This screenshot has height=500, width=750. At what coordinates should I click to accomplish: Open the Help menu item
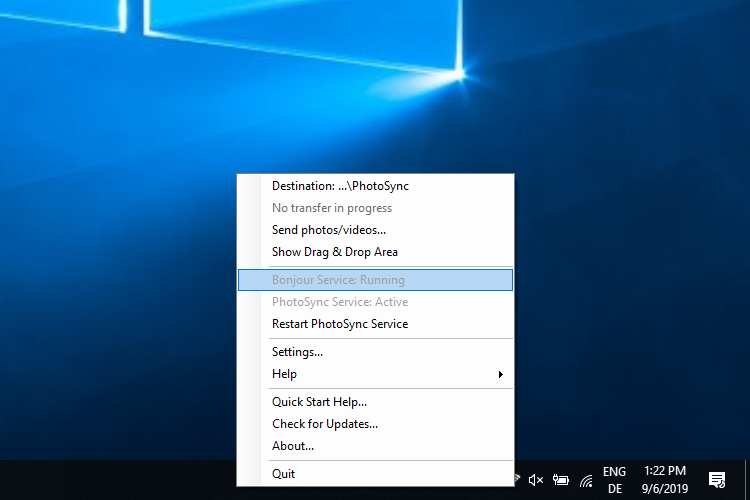coord(285,374)
